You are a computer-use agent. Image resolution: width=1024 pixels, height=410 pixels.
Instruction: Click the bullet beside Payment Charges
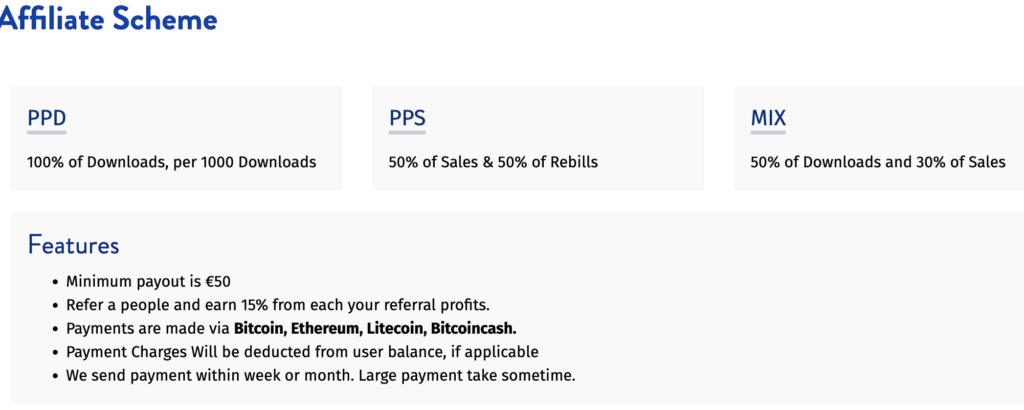[54, 353]
